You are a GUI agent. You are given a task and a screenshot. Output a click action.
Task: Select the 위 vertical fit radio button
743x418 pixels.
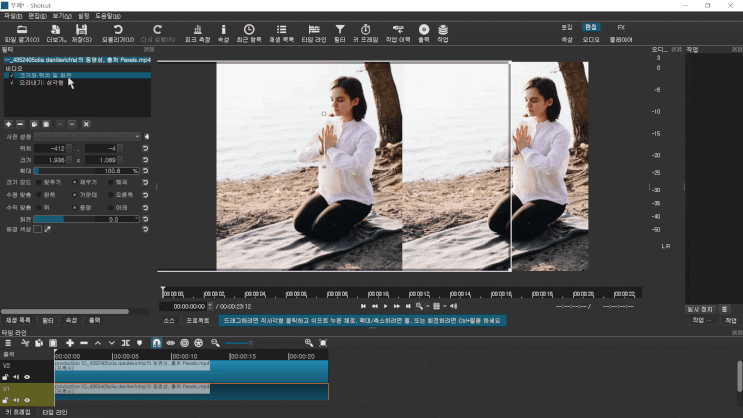39,208
